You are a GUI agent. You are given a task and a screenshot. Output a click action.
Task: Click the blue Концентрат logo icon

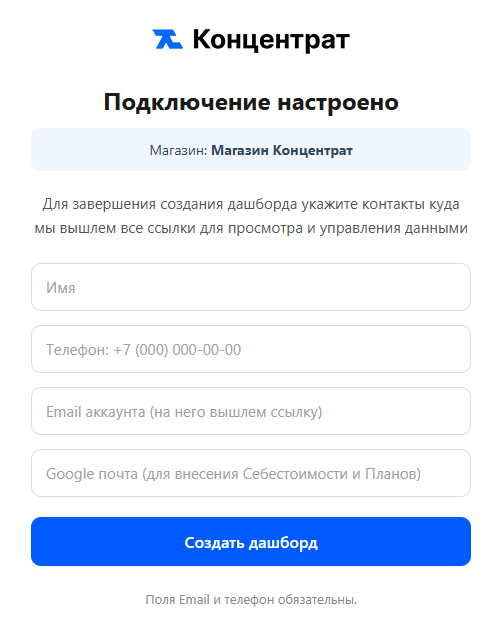pyautogui.click(x=167, y=39)
